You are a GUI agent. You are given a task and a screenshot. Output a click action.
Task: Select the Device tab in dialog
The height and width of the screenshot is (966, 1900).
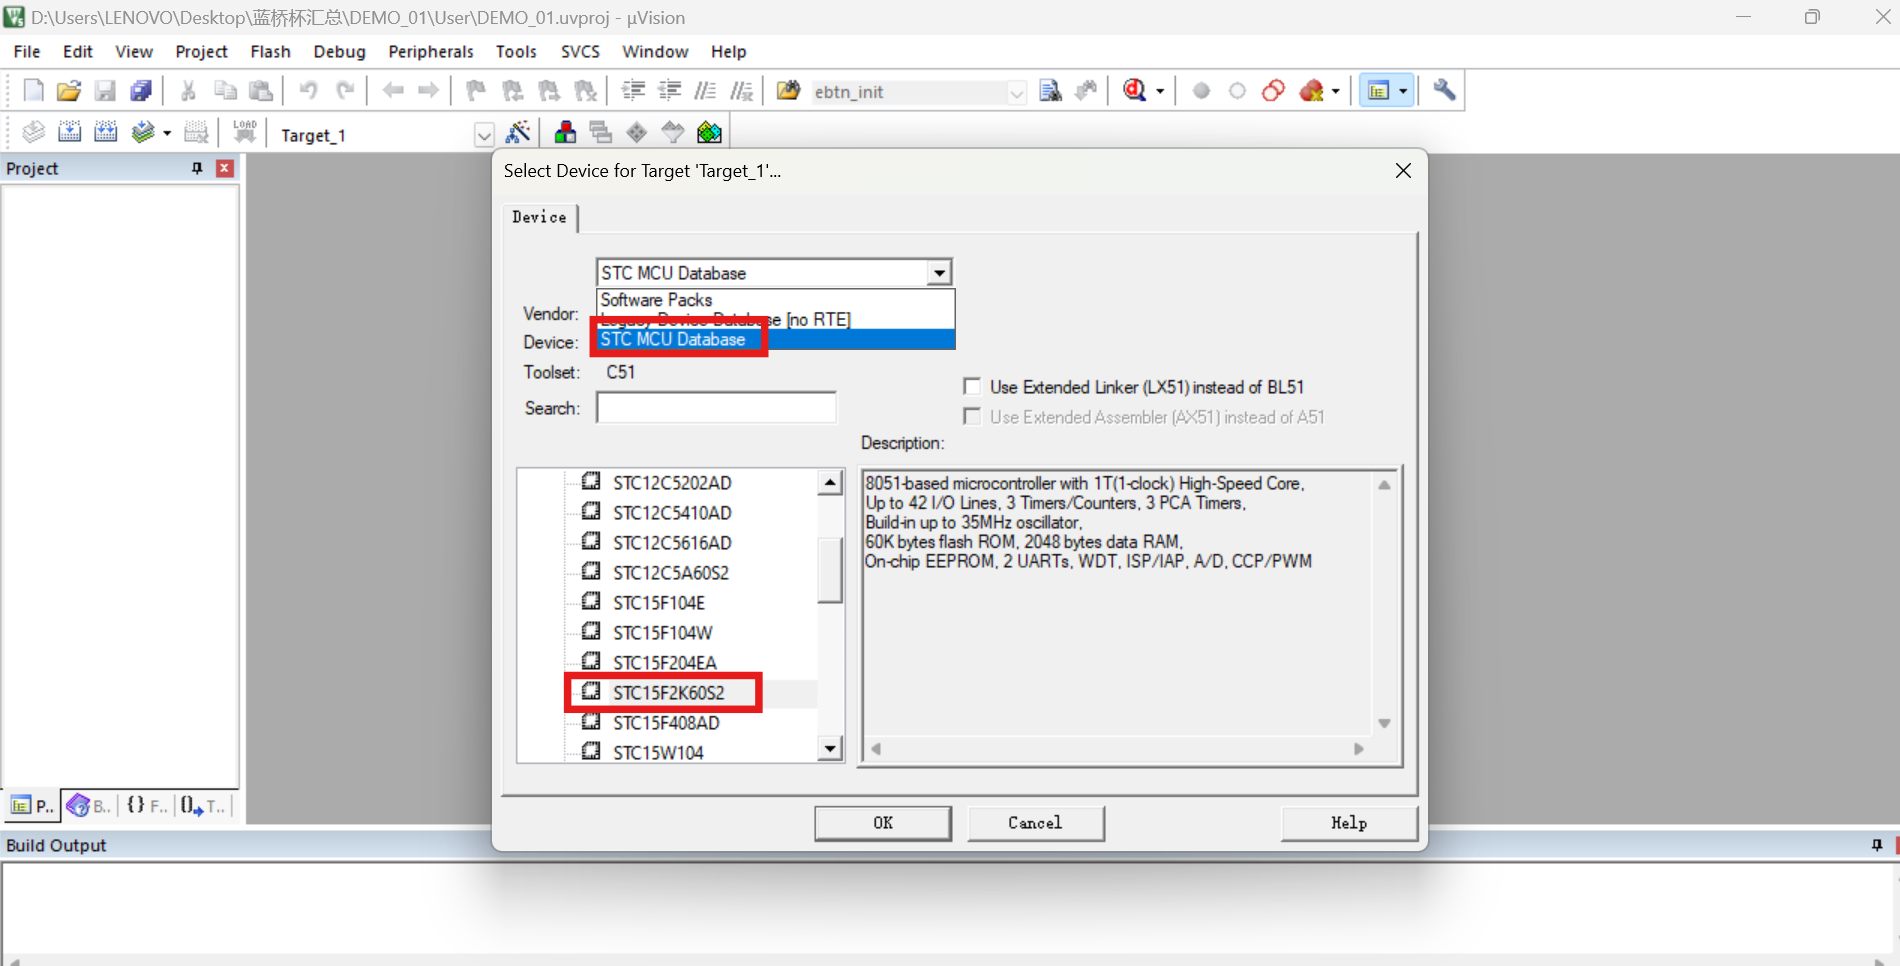540,217
